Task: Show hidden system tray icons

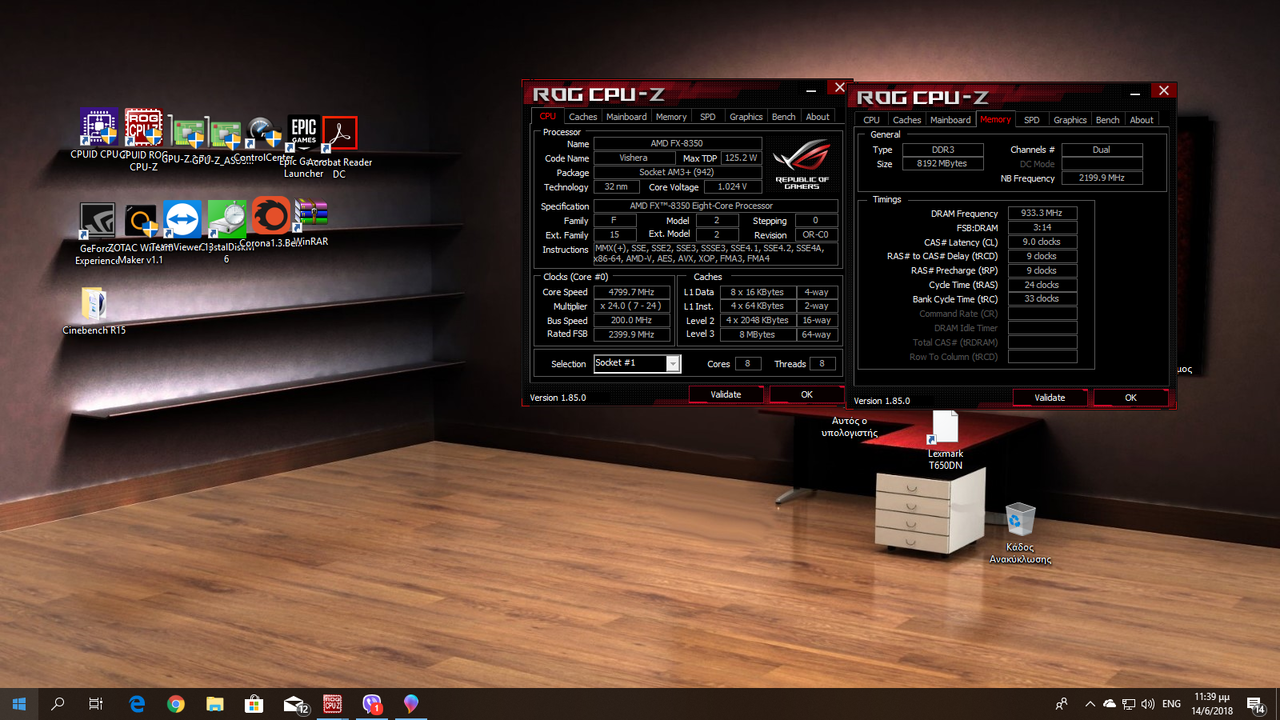Action: tap(1089, 704)
